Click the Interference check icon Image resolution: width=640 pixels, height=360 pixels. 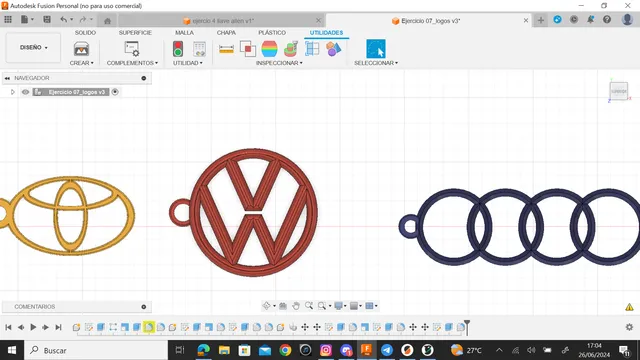pos(248,49)
